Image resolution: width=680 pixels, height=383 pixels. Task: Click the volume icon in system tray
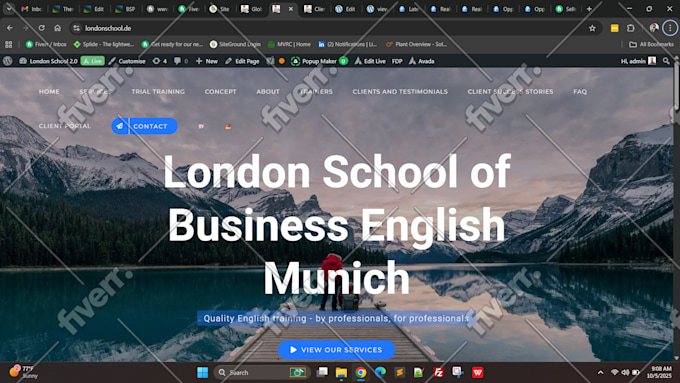pos(625,372)
